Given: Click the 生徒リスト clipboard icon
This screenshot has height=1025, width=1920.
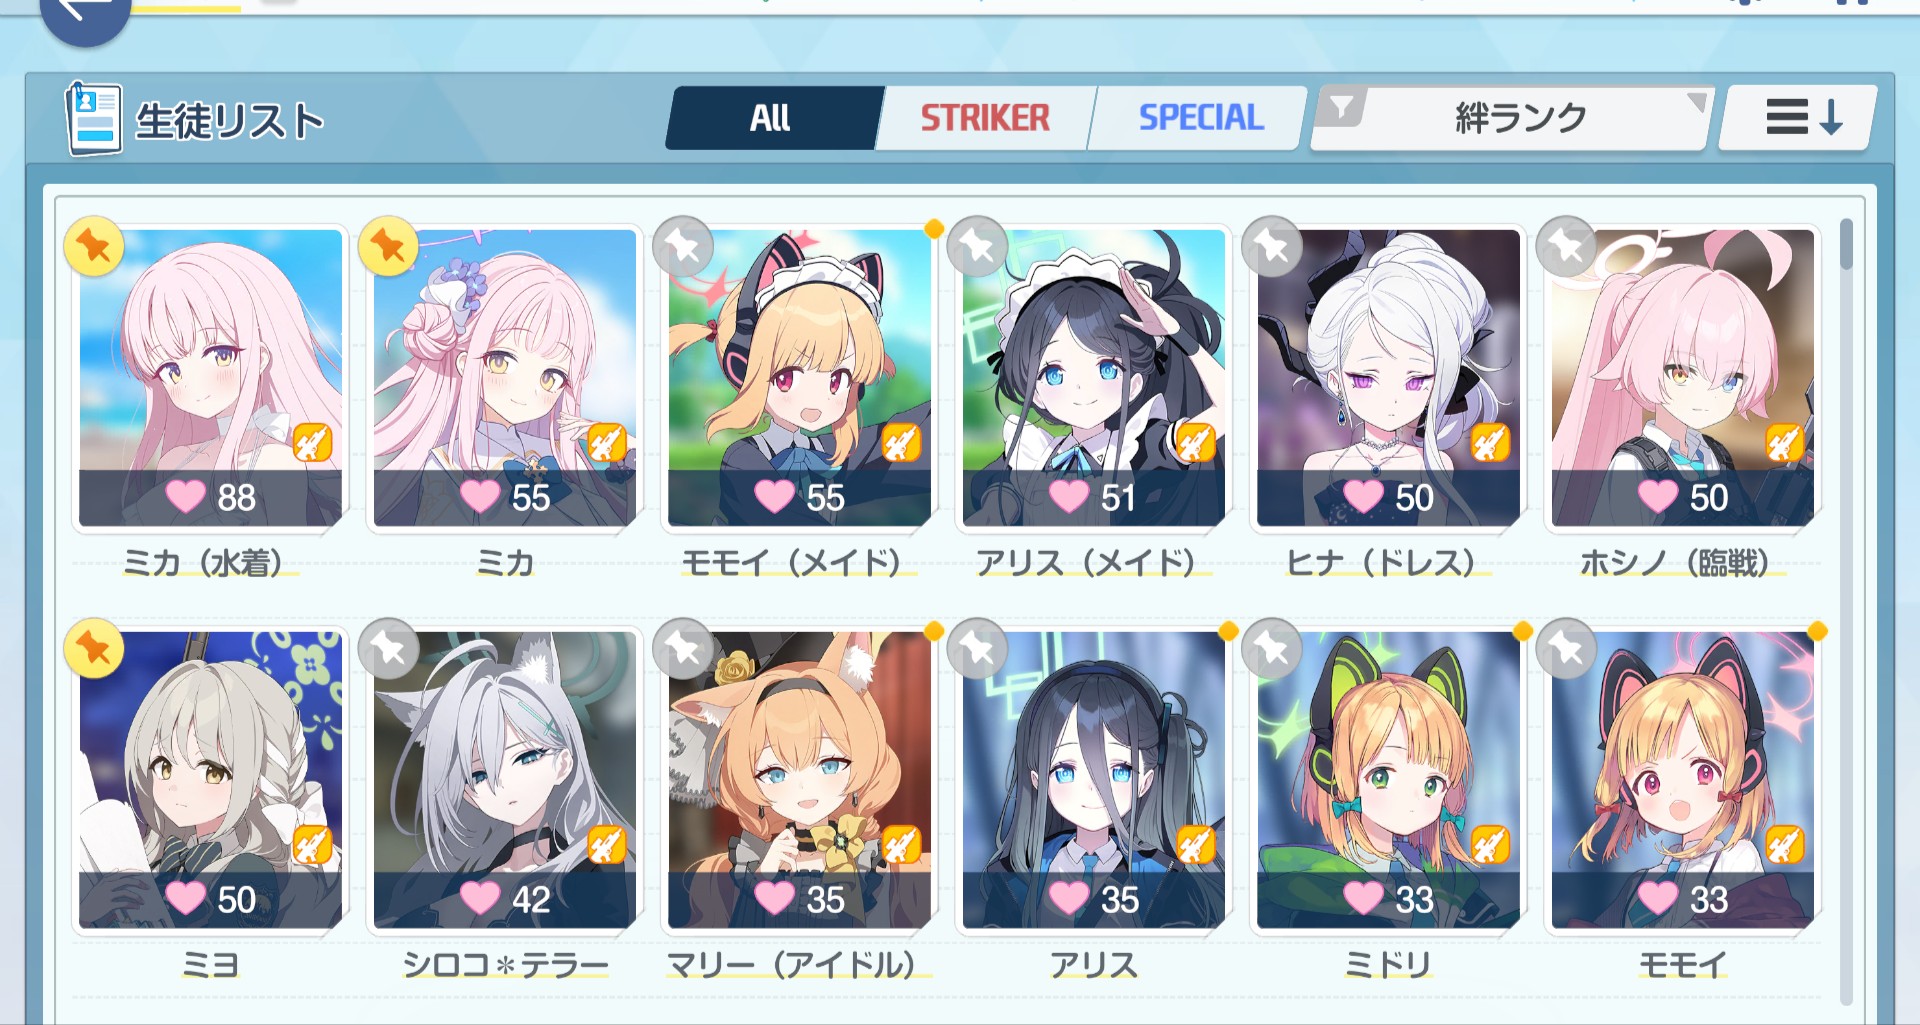Looking at the screenshot, I should pyautogui.click(x=93, y=119).
